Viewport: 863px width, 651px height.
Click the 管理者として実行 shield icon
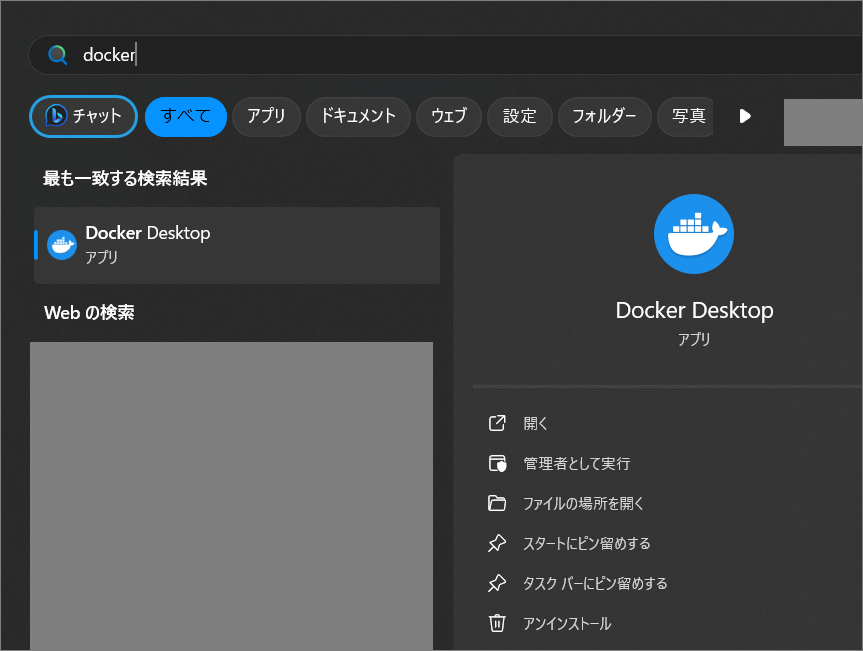(x=497, y=463)
